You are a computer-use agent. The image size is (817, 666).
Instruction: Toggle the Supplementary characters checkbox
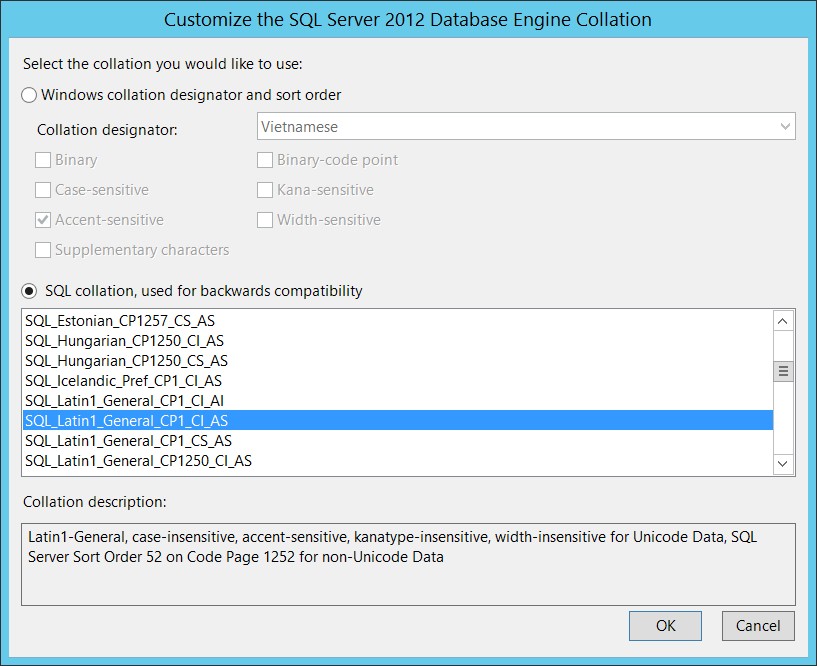[43, 250]
